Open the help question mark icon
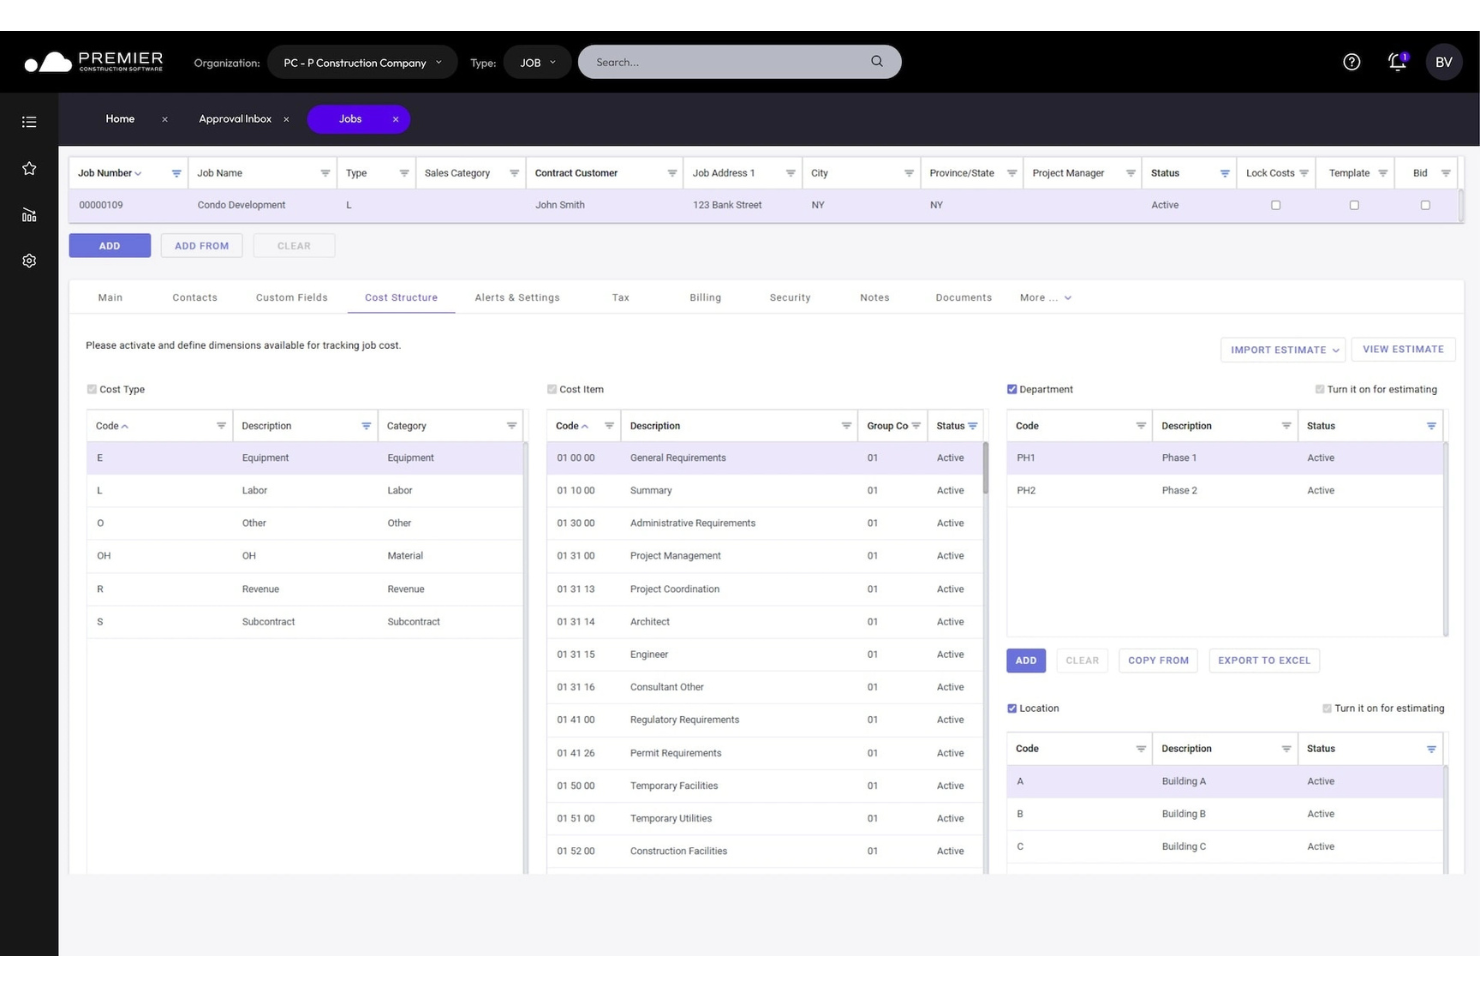The image size is (1480, 987). [1351, 62]
